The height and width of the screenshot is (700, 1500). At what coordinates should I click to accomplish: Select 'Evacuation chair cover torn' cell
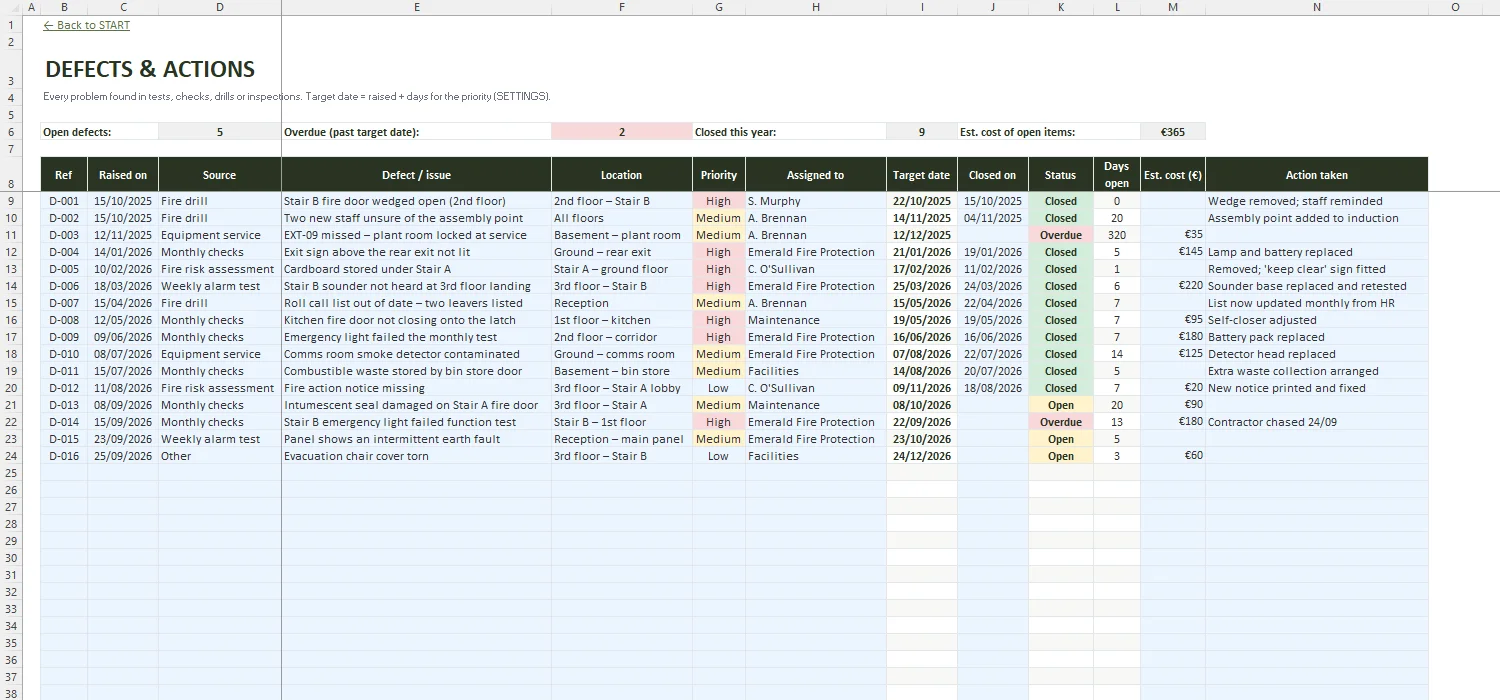(416, 456)
